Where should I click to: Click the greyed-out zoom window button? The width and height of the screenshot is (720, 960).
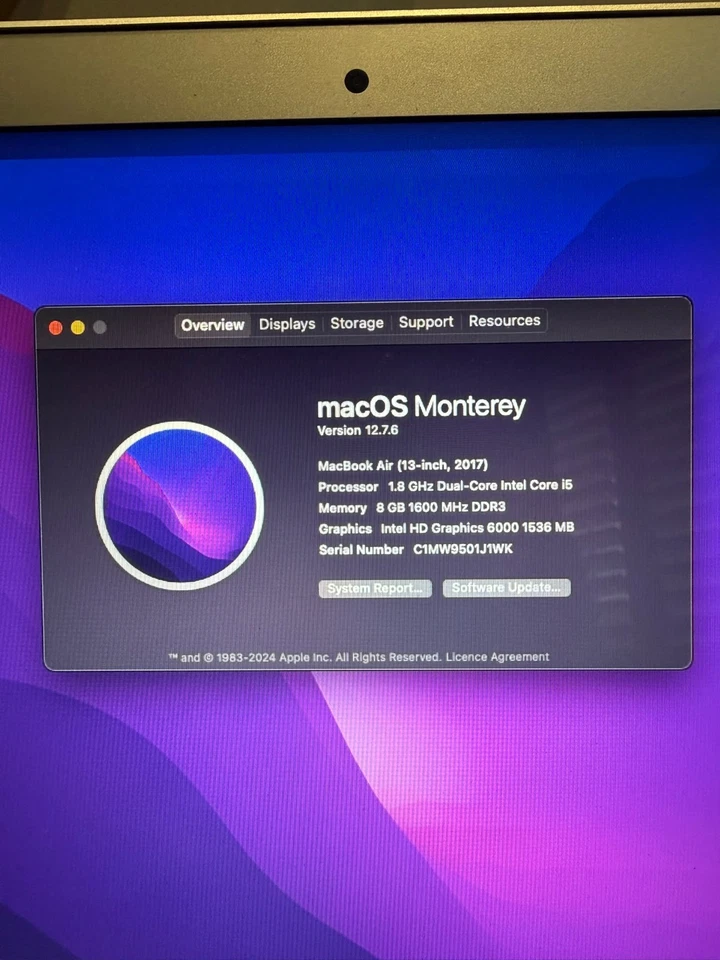click(100, 328)
